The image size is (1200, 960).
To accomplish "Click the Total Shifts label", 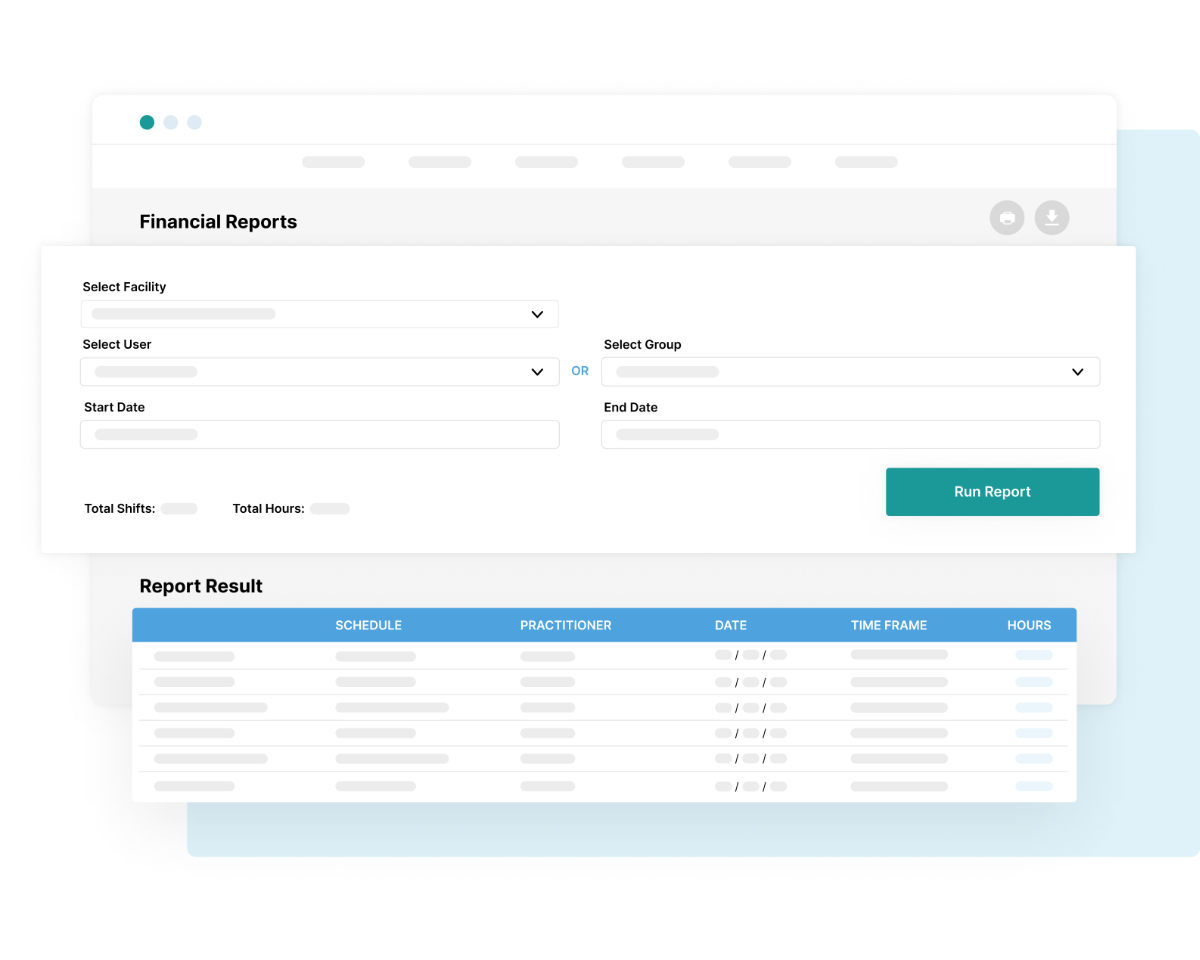I will pyautogui.click(x=119, y=509).
